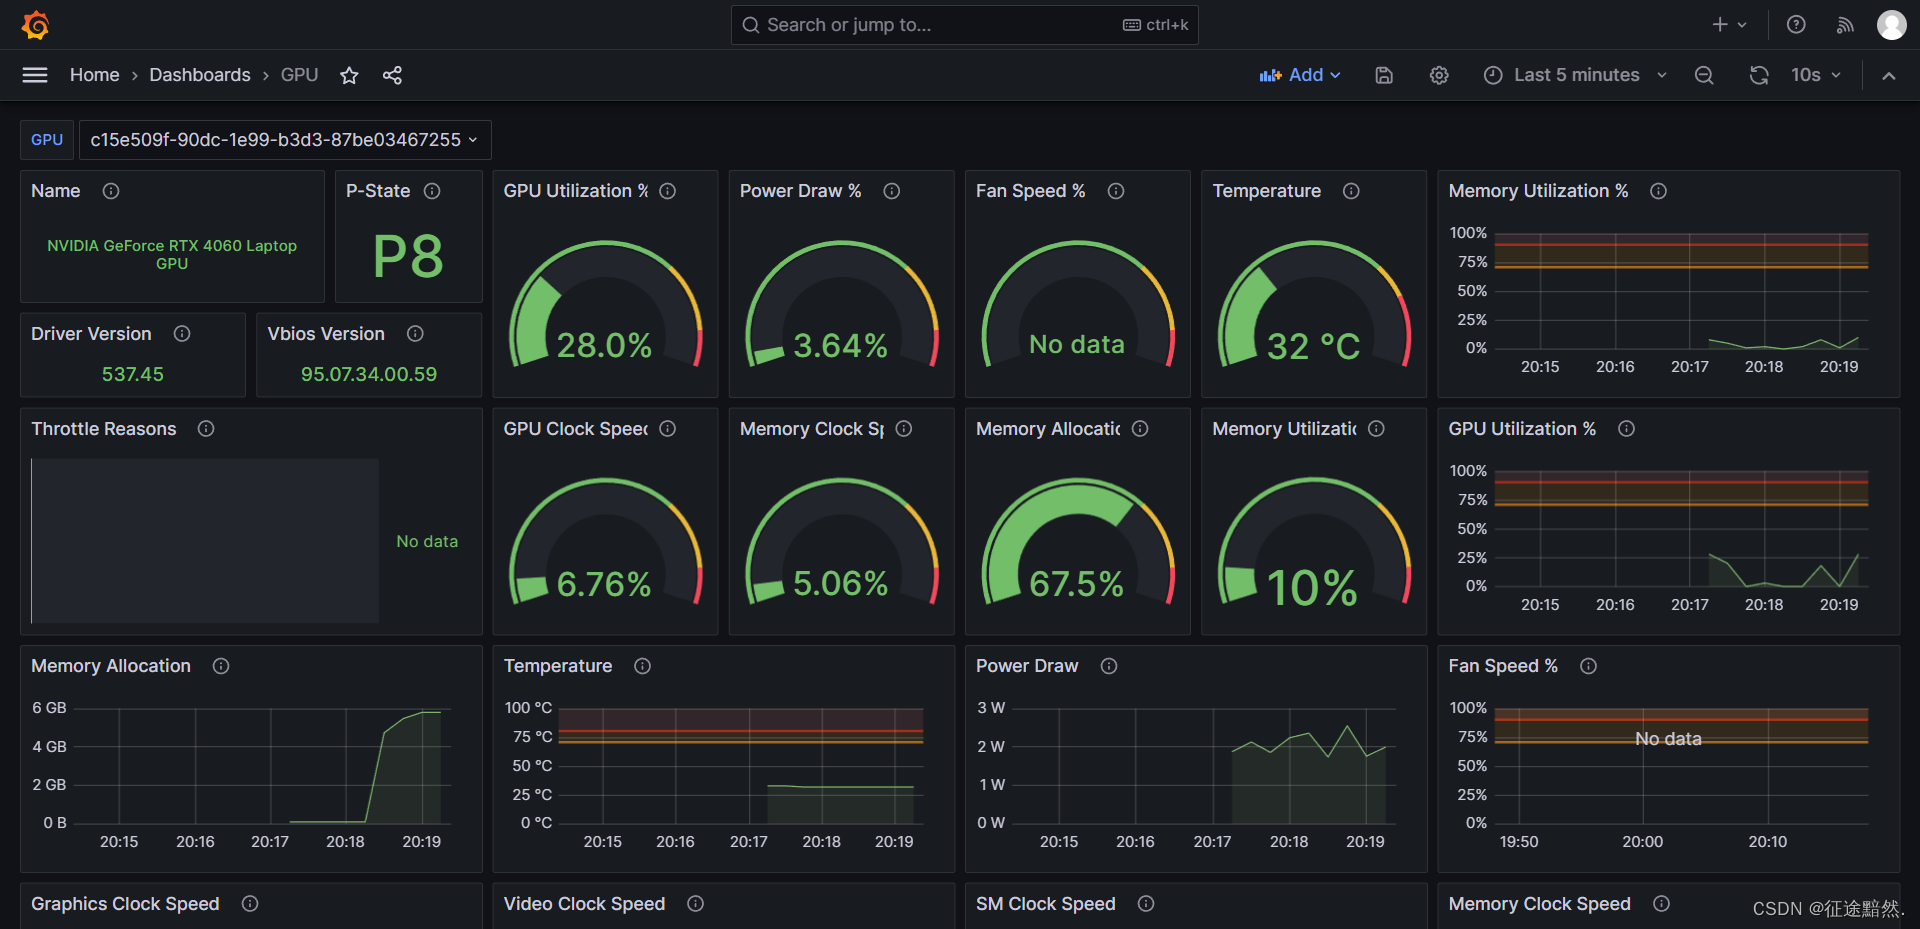This screenshot has height=929, width=1920.
Task: Click the 5.06% memory clock value
Action: [840, 583]
